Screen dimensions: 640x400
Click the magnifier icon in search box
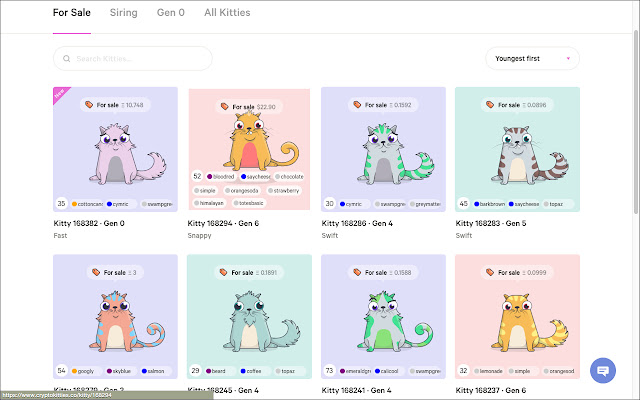click(x=66, y=59)
